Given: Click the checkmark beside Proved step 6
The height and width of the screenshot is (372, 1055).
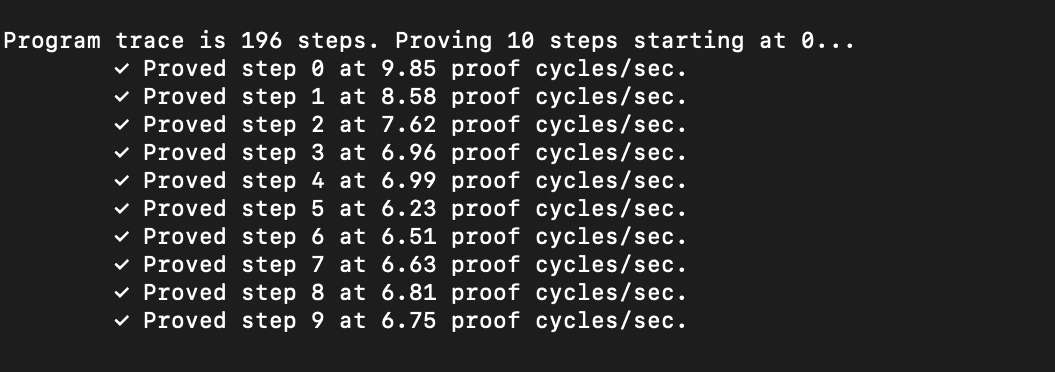Looking at the screenshot, I should [121, 237].
